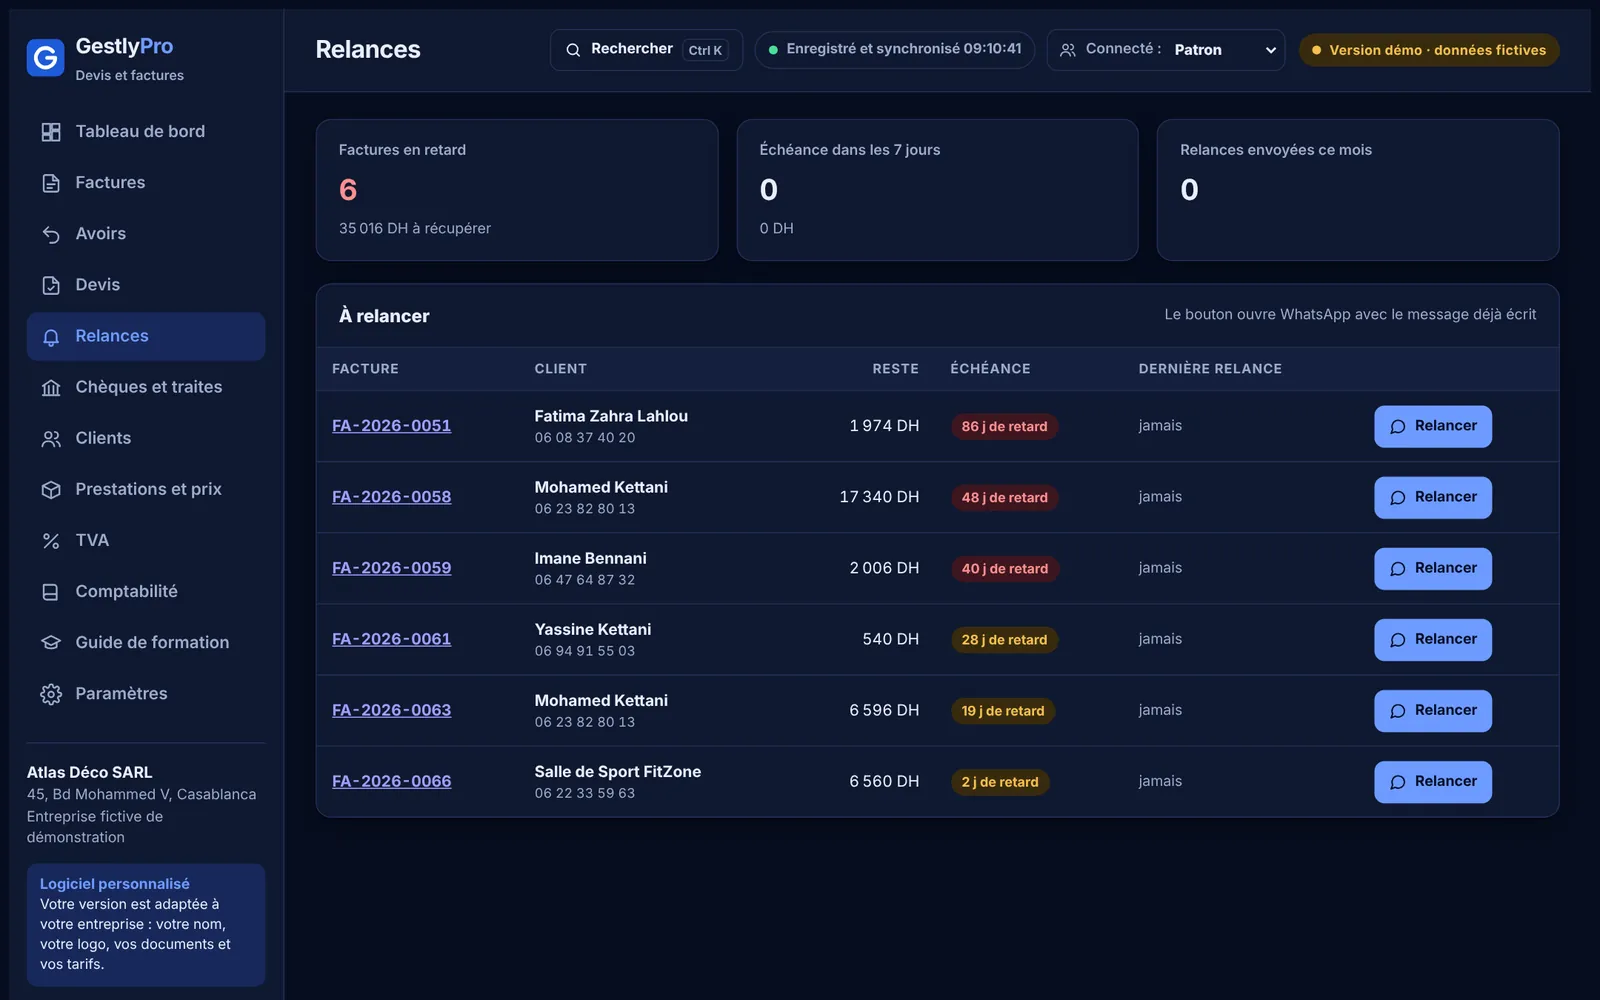
Task: Click the Relances bell icon
Action: coord(51,337)
